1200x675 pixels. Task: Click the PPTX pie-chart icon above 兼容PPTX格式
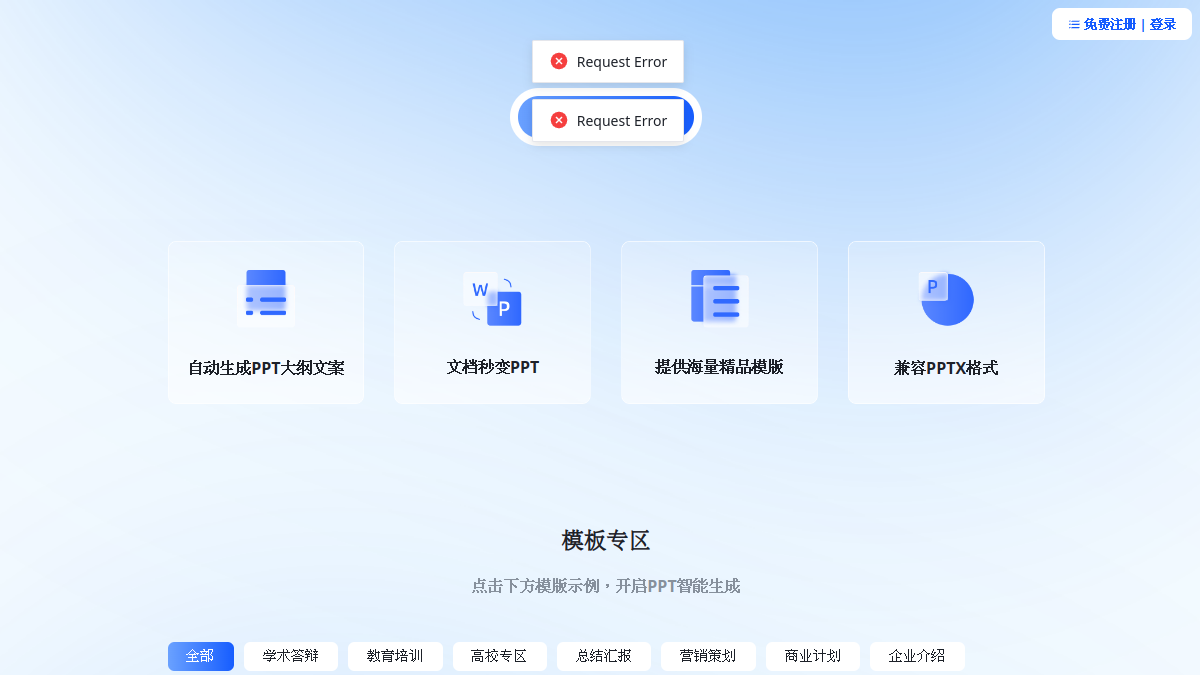coord(946,298)
